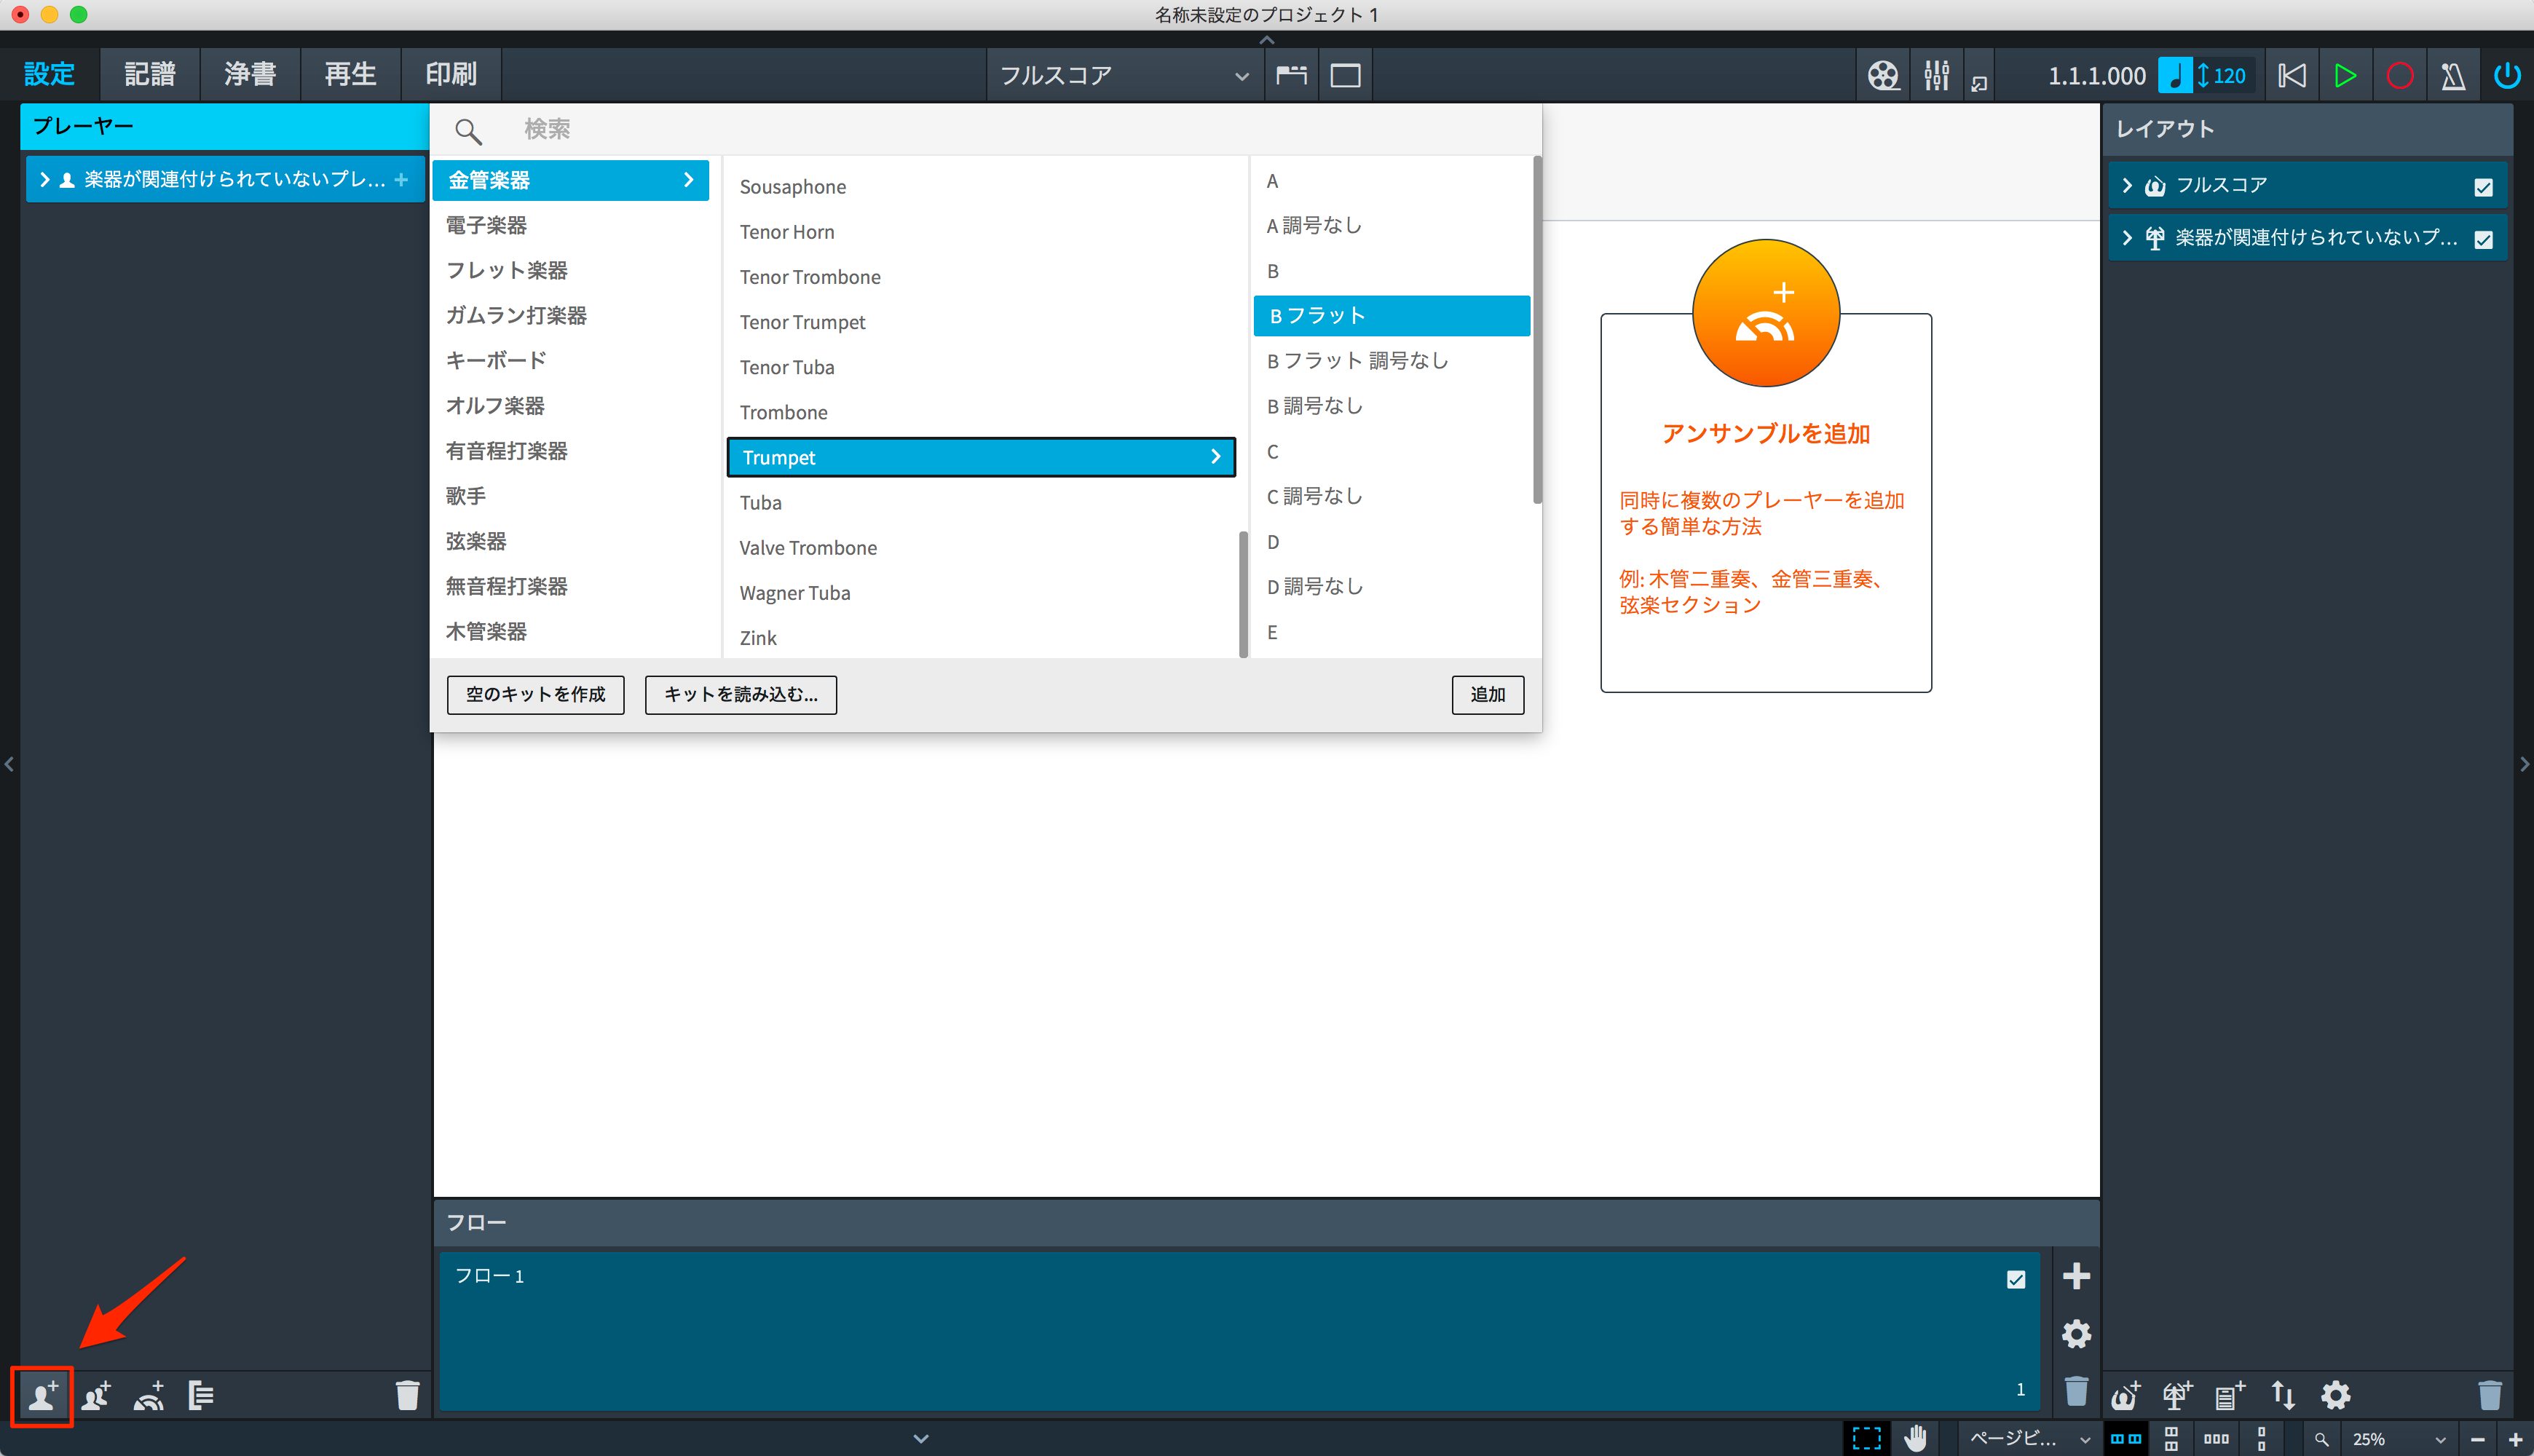Click the add custom score layout icon
The width and height of the screenshot is (2534, 1456).
pos(2230,1395)
